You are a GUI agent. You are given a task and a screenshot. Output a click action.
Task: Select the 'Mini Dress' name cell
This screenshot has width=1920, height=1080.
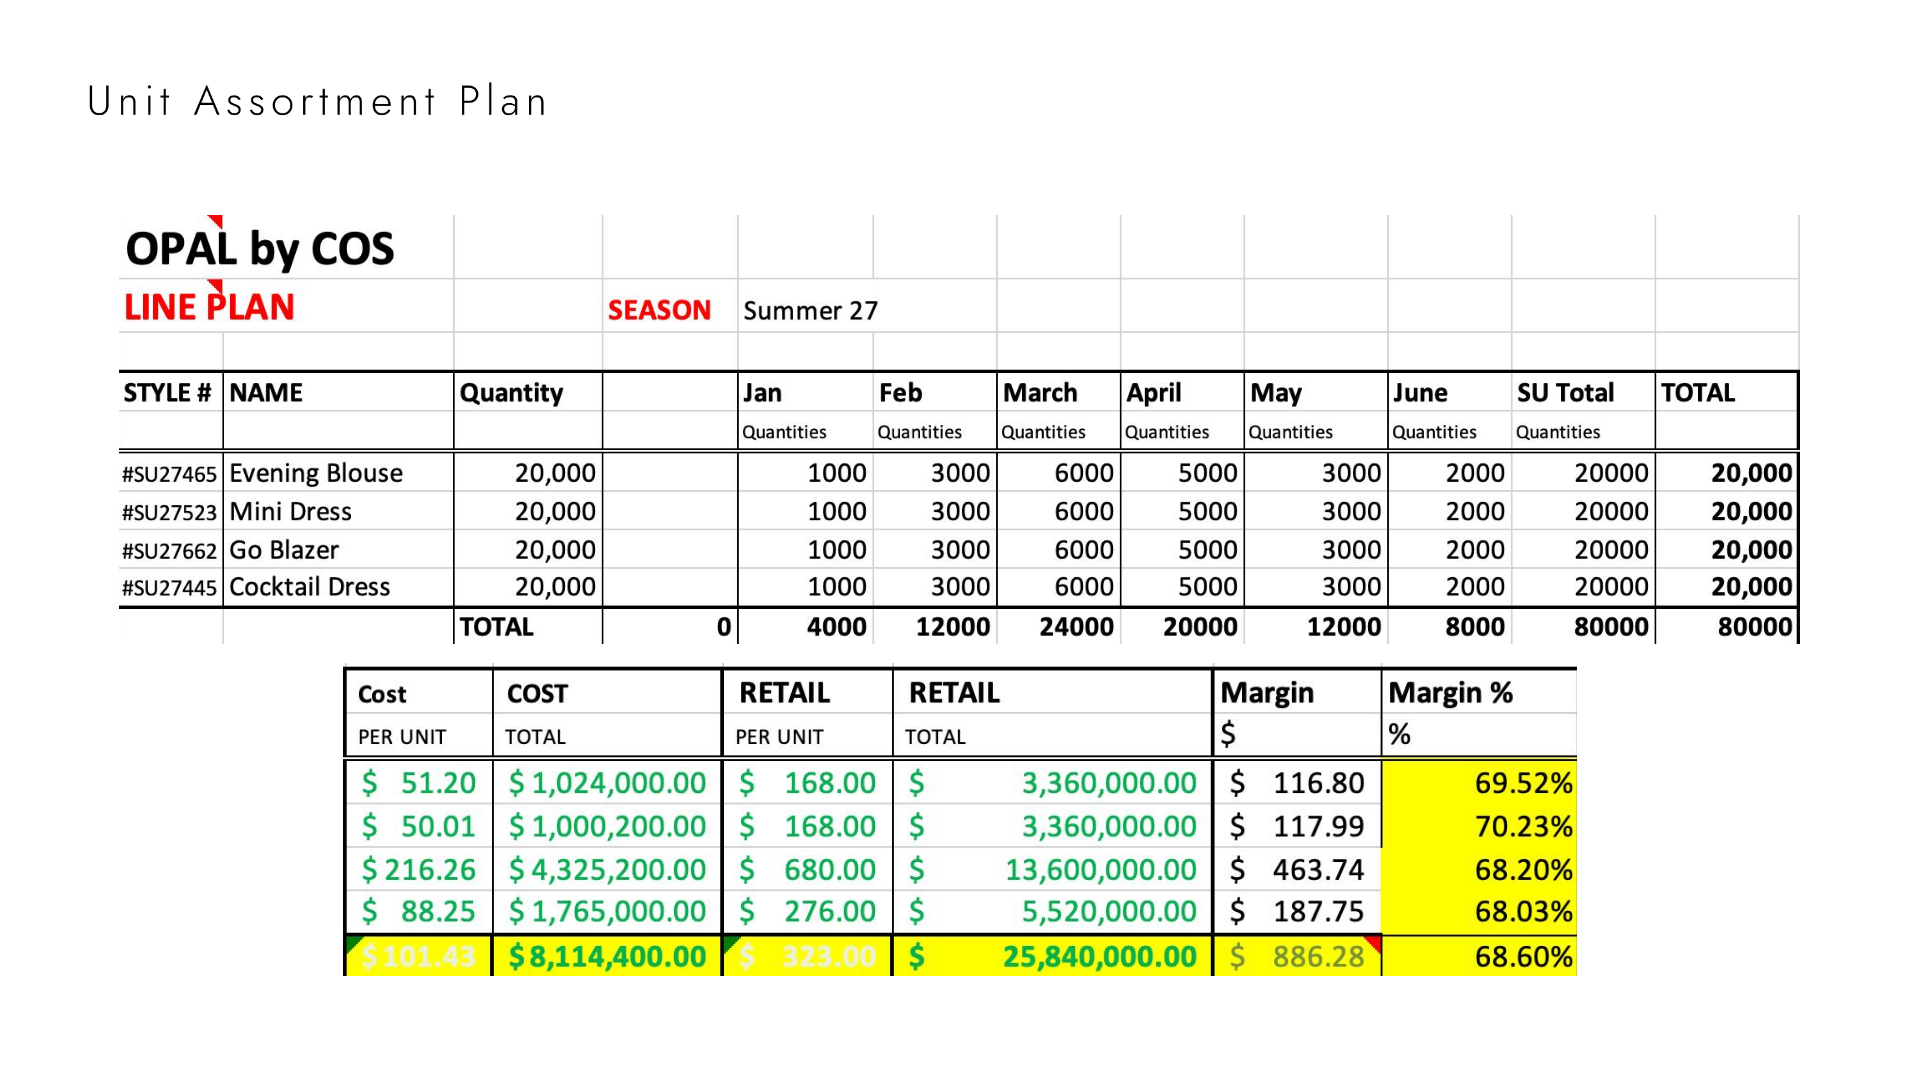[290, 511]
